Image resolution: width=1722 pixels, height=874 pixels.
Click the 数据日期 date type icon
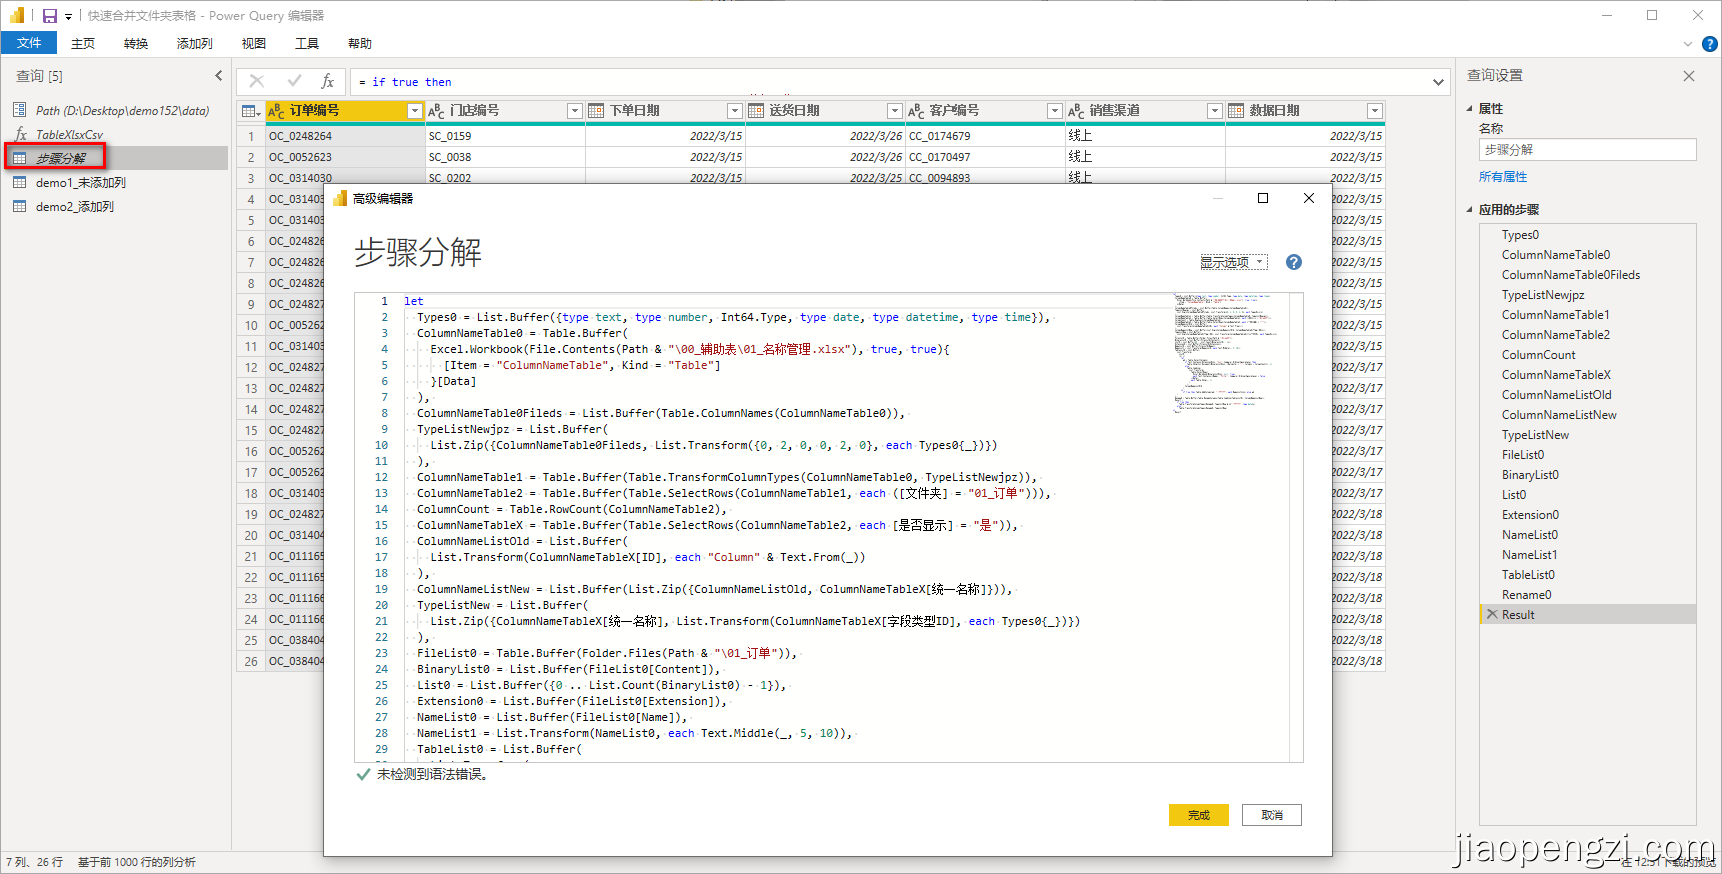coord(1236,111)
